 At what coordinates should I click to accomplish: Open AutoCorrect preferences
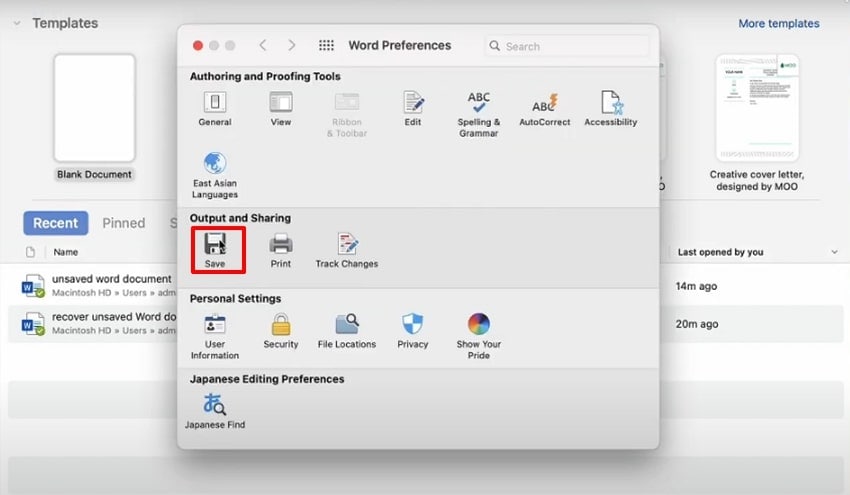click(544, 110)
